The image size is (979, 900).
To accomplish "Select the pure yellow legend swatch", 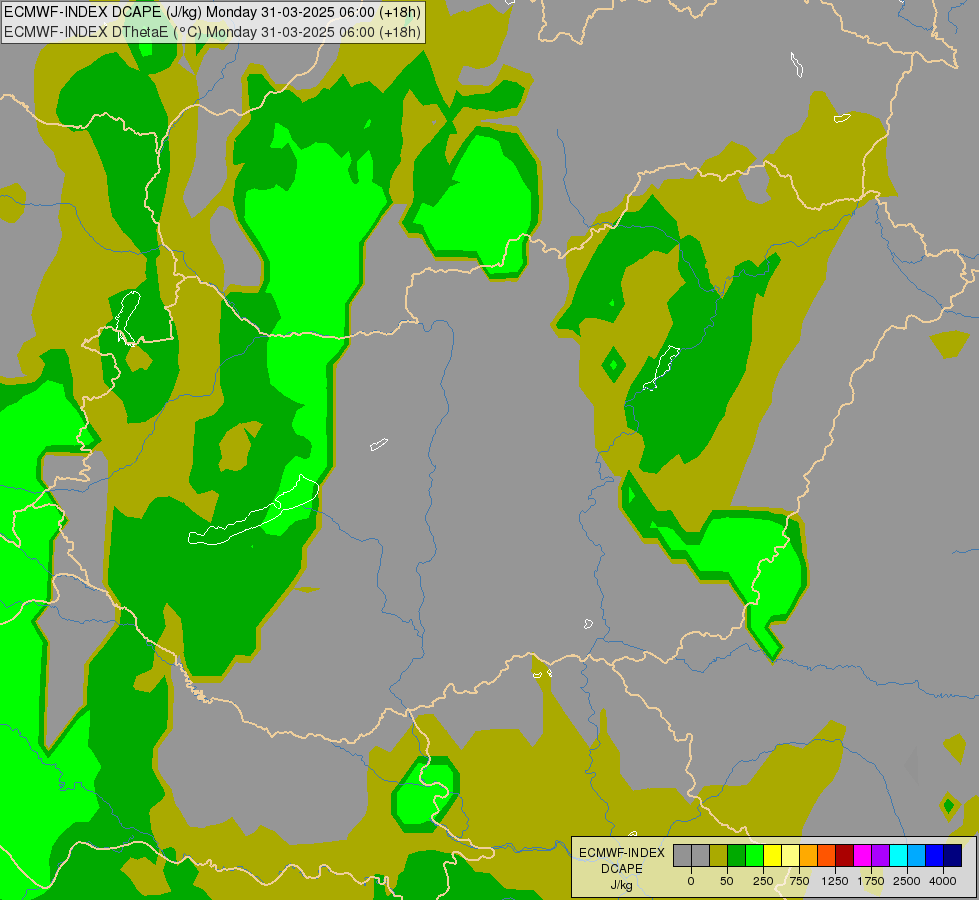I will click(772, 856).
